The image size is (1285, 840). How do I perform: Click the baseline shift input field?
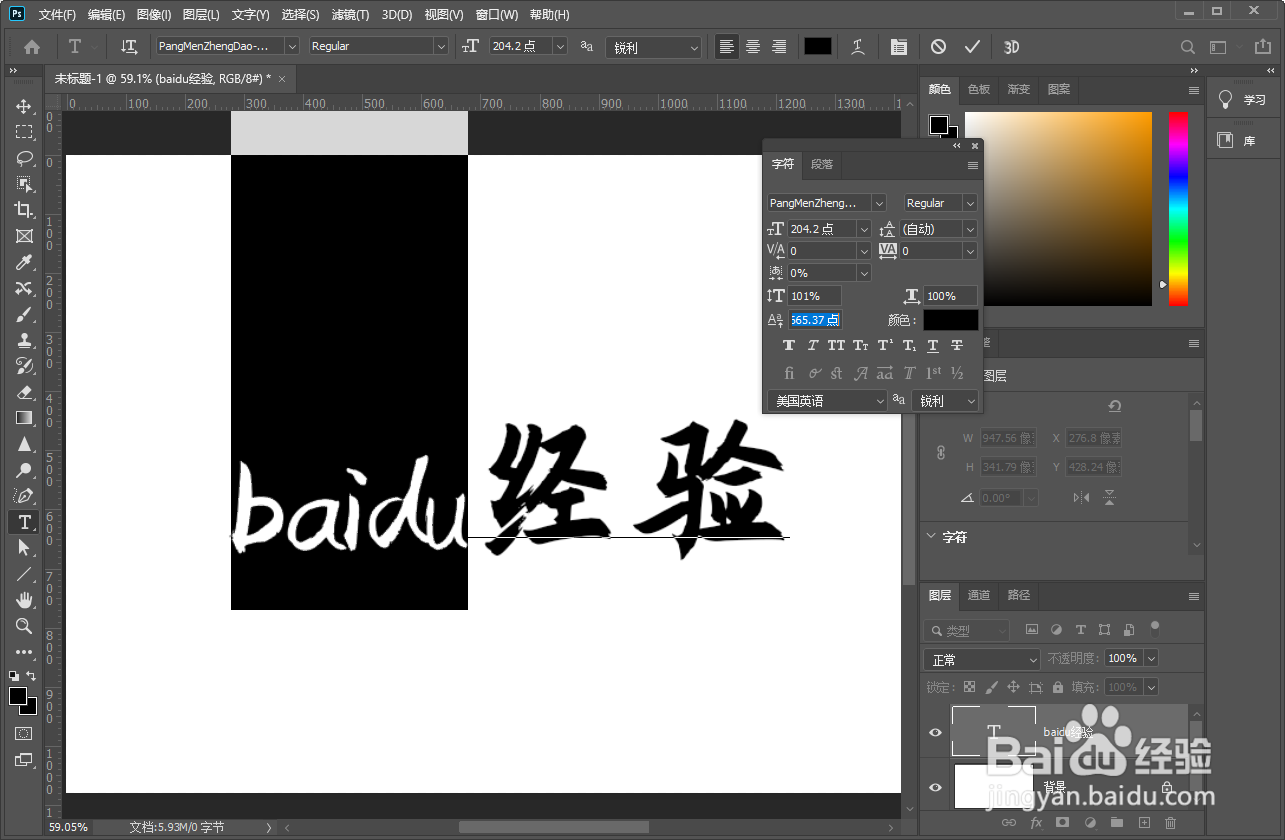click(815, 320)
